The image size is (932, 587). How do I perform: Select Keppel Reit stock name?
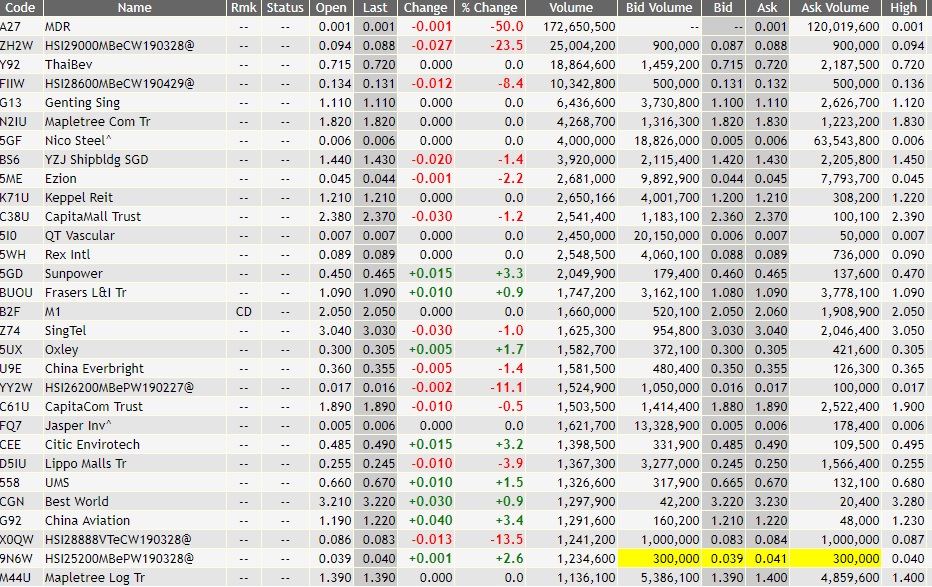click(78, 198)
